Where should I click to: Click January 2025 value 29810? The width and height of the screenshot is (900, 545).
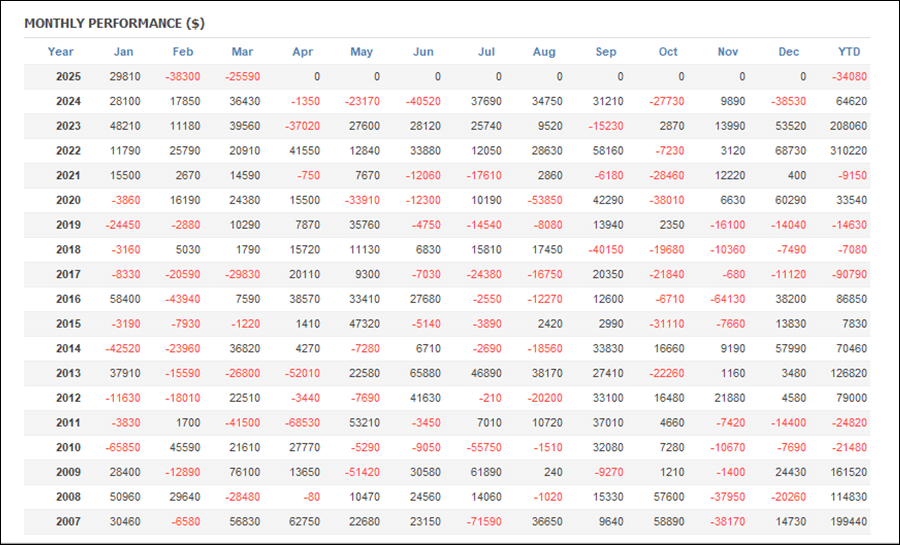125,76
